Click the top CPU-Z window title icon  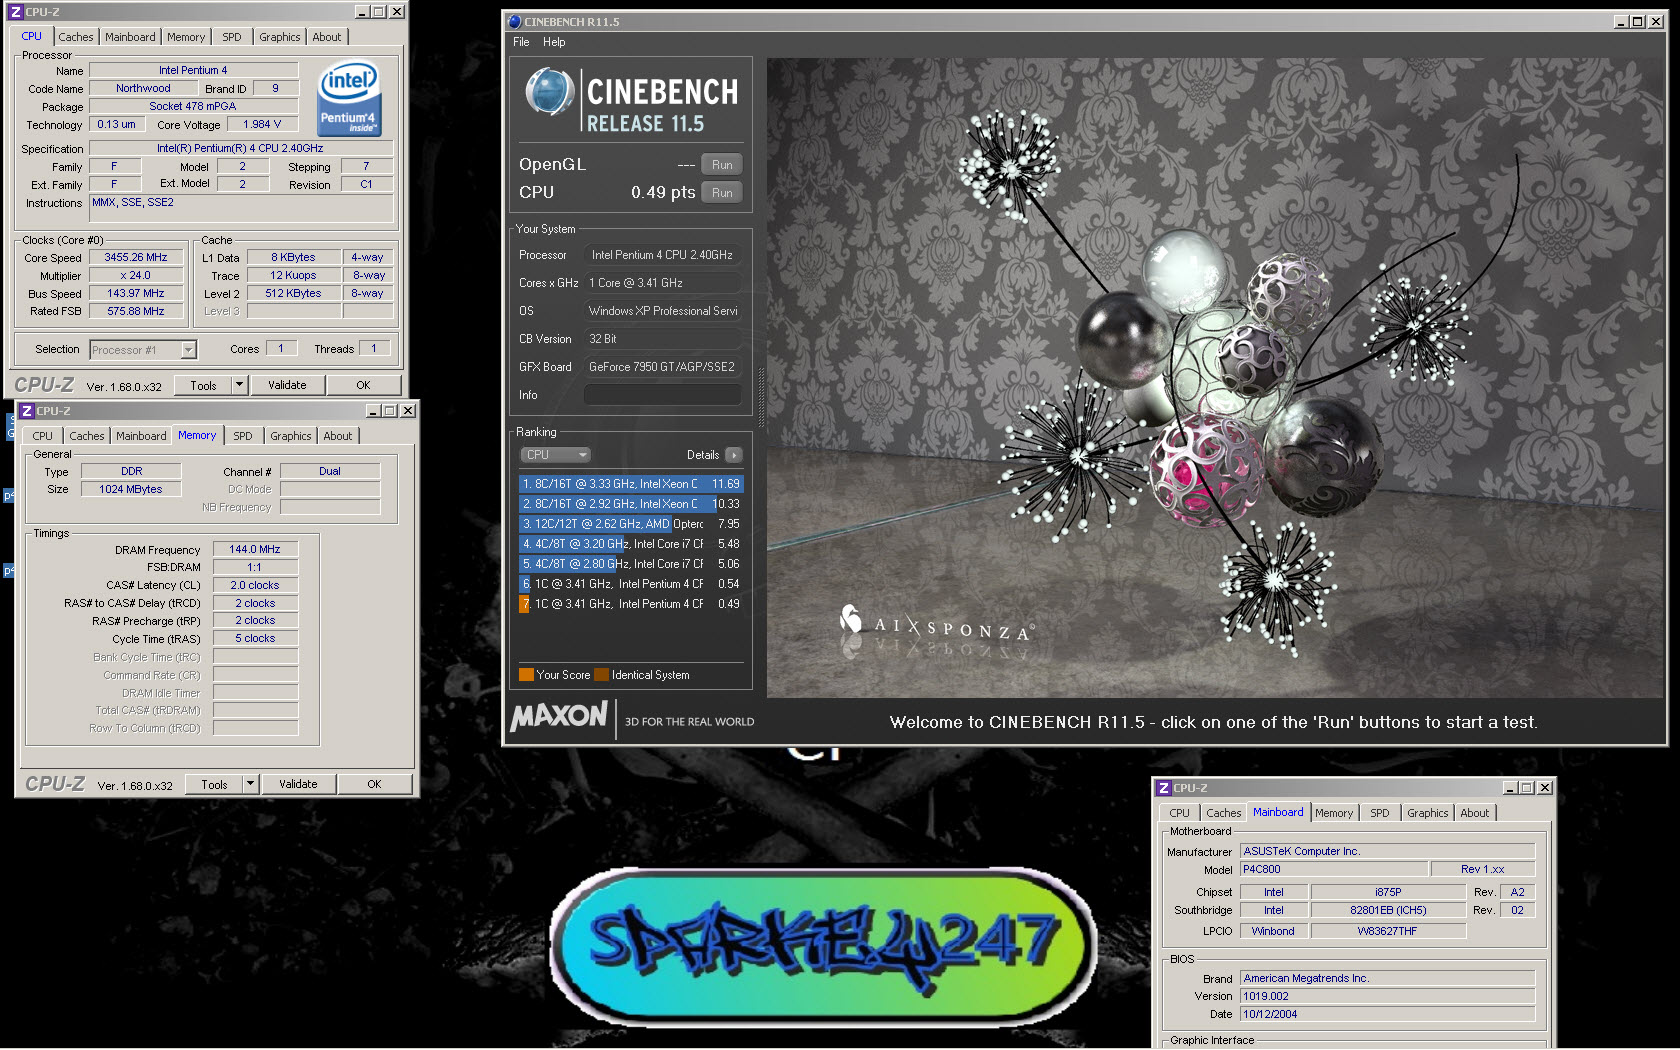pyautogui.click(x=15, y=12)
